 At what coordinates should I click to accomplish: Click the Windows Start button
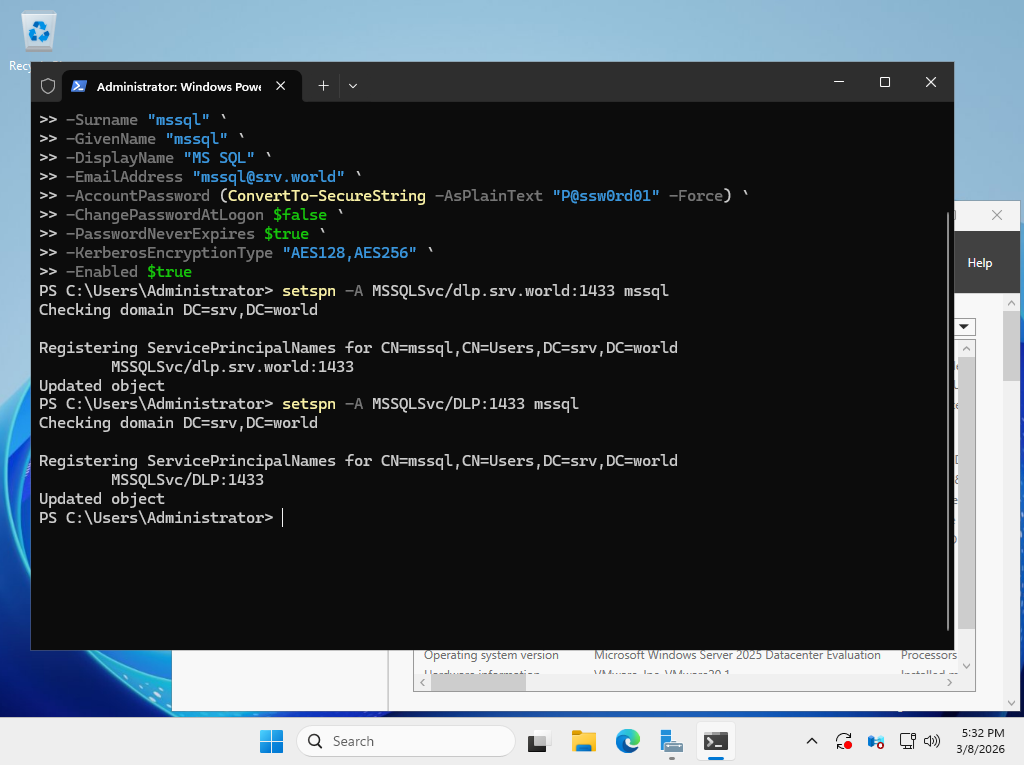271,741
